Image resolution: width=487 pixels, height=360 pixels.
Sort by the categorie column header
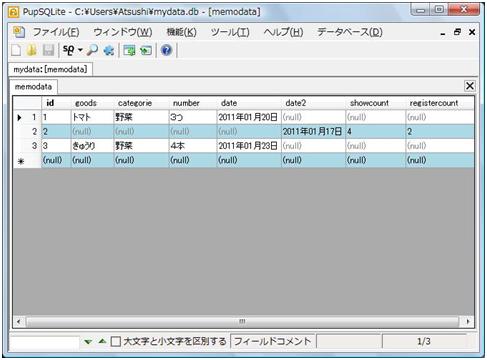coord(141,103)
